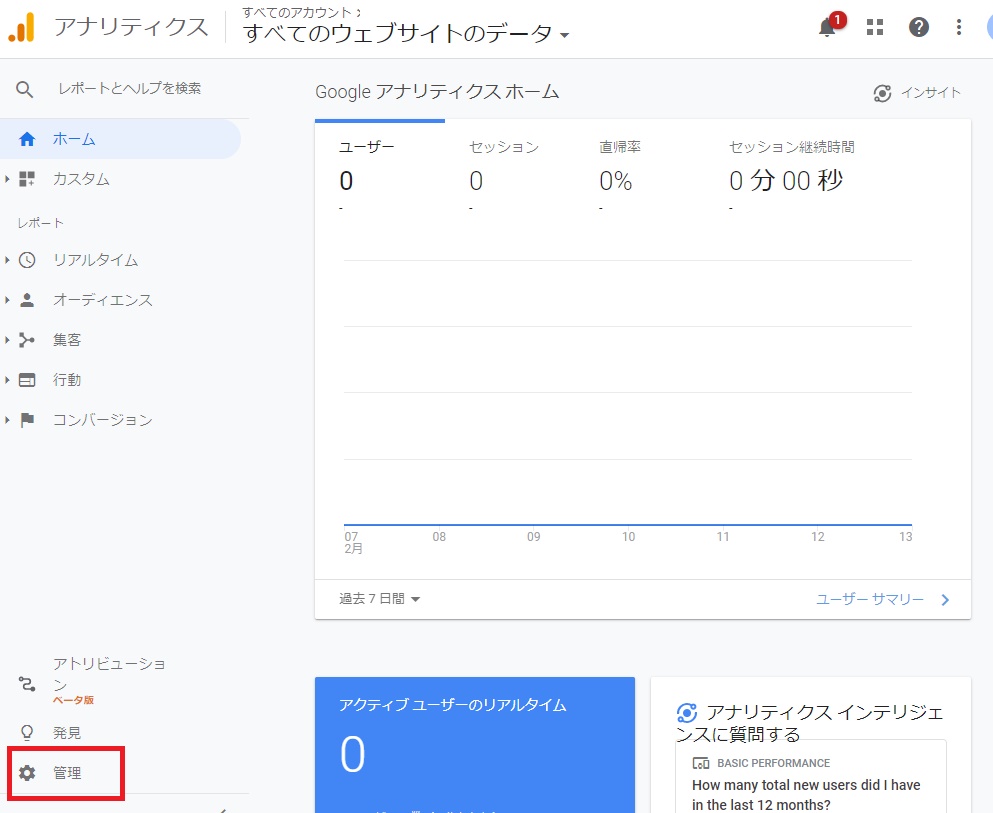Open the help question mark icon
Viewport: 993px width, 813px height.
(x=918, y=27)
